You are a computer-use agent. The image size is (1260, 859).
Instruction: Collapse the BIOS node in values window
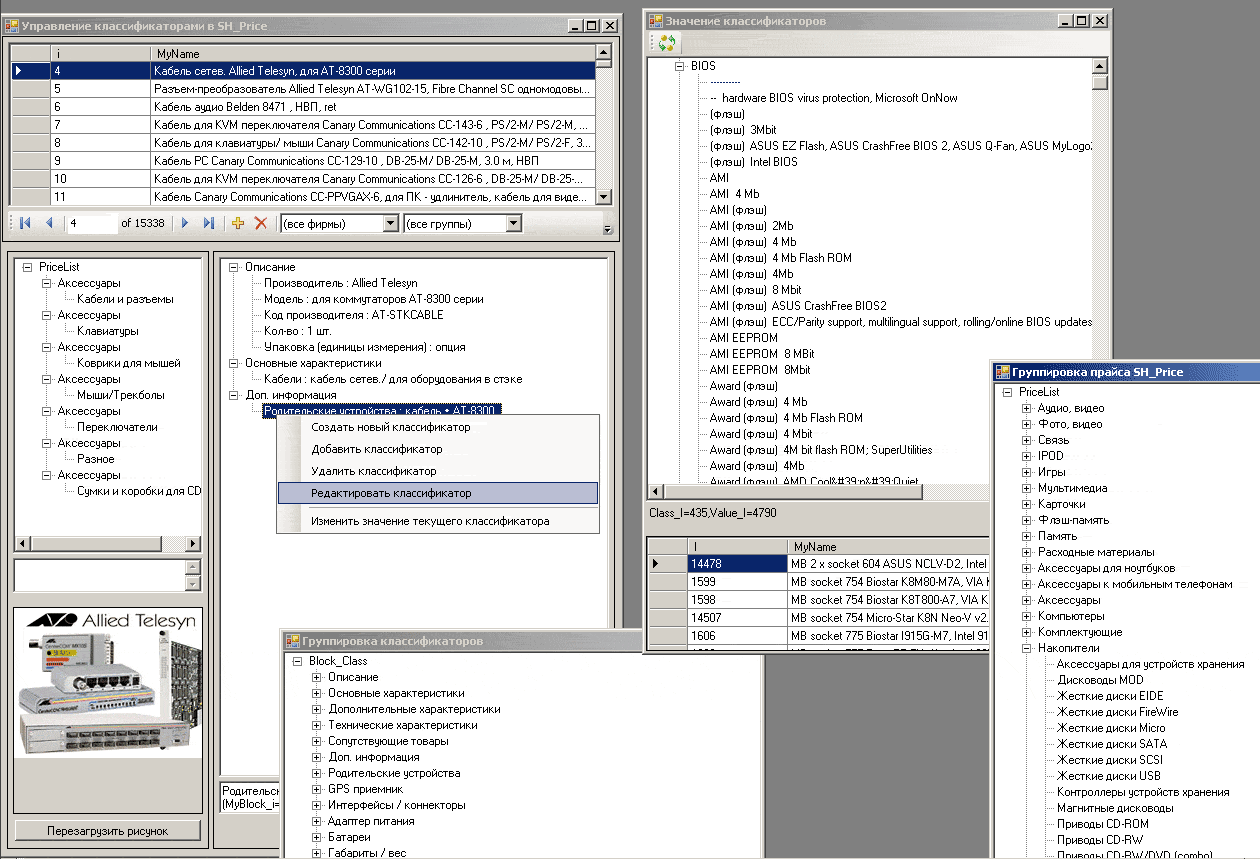click(679, 65)
